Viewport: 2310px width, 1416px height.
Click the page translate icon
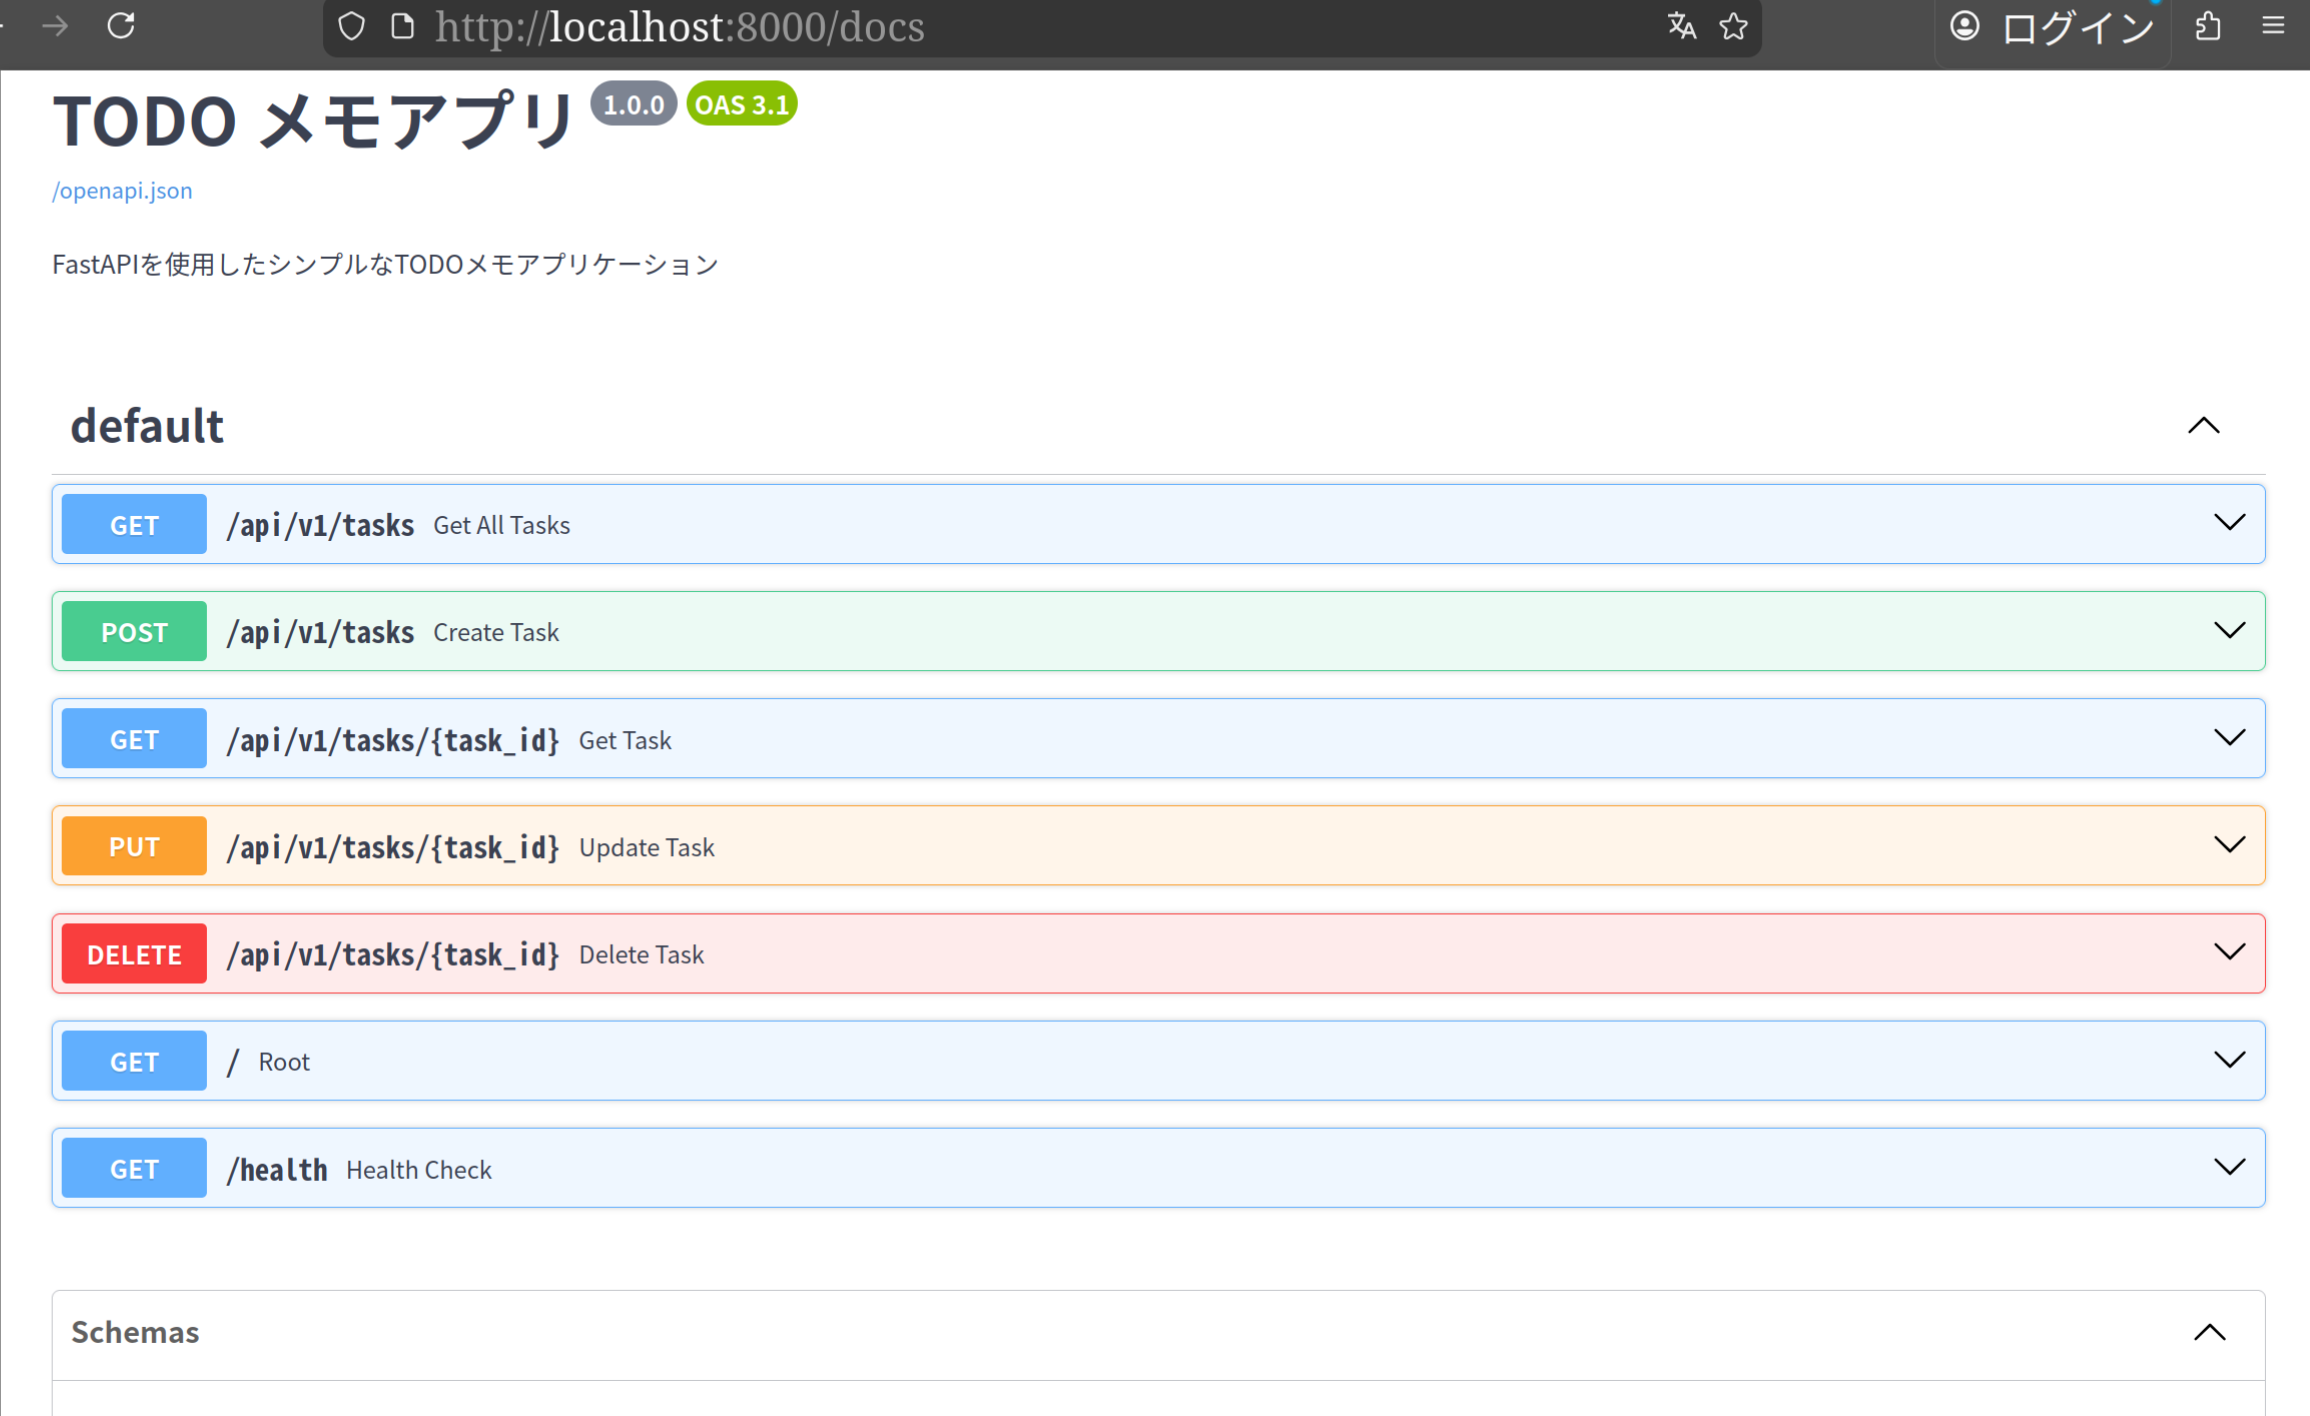[1681, 26]
